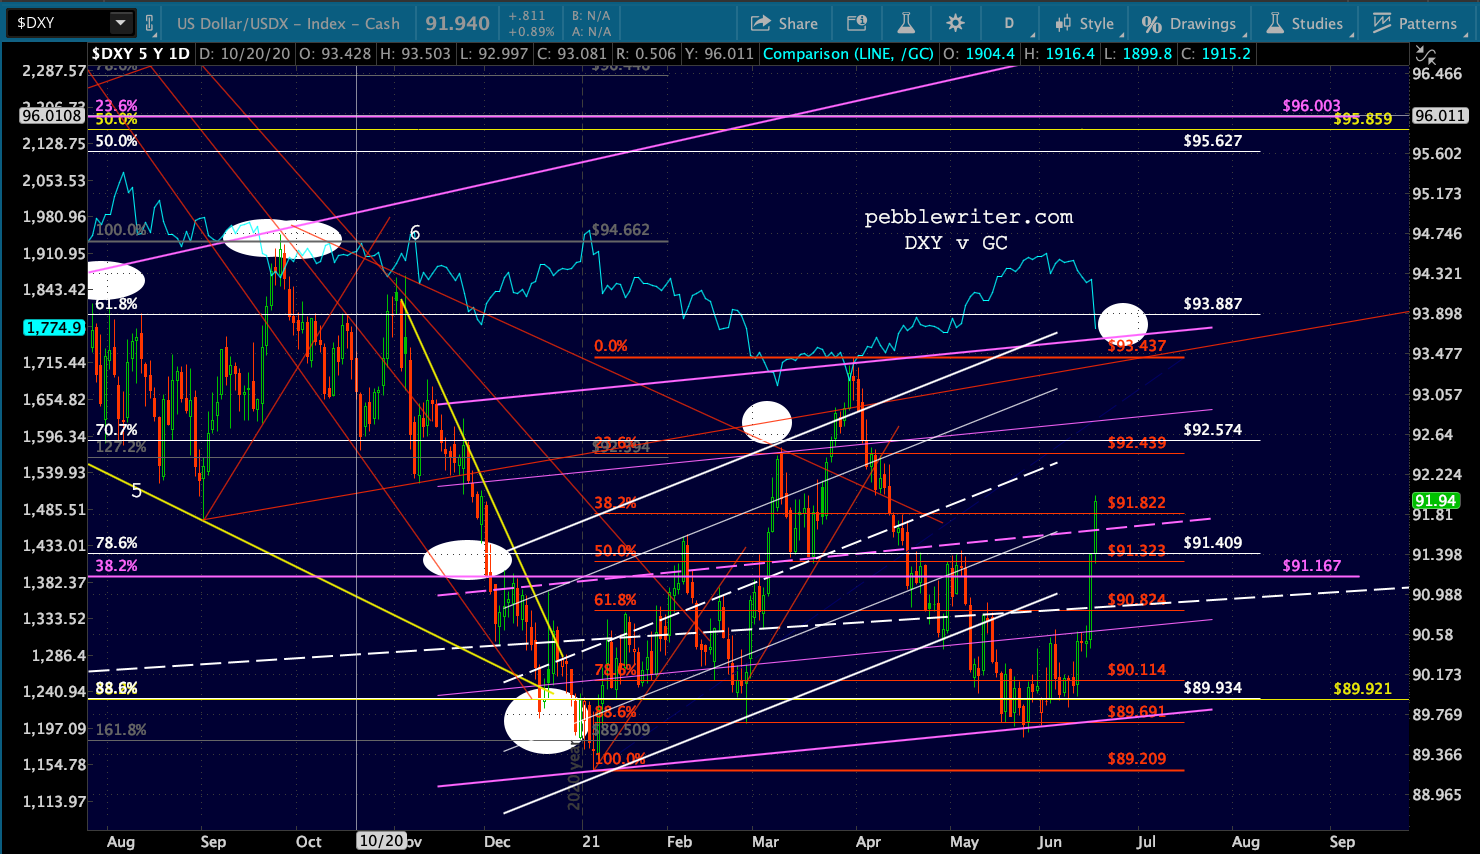Open the D timeframe dropdown
Screen dimensions: 1480x854
pyautogui.click(x=1009, y=23)
